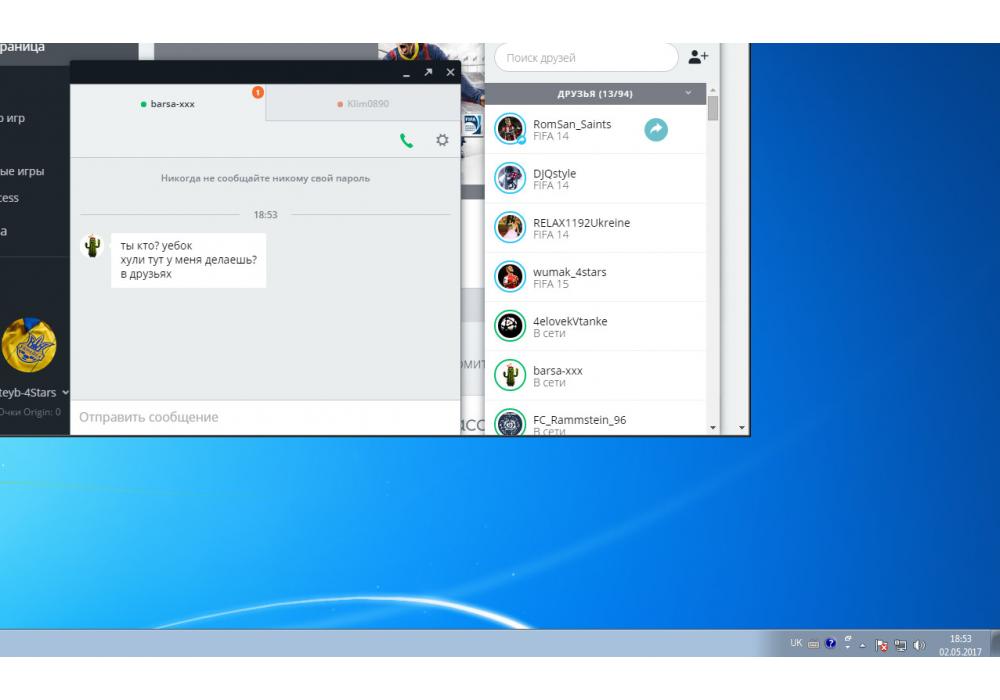Screen dimensions: 1000x700
Task: Collapse the ДРУЗЬЯ (13/94) friends group
Action: click(688, 94)
